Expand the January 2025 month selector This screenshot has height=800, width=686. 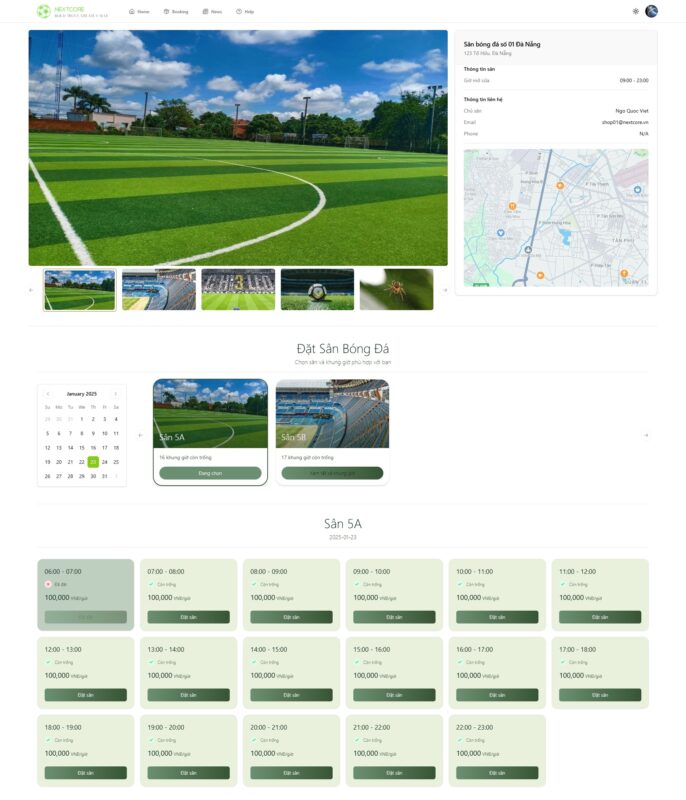[x=82, y=394]
